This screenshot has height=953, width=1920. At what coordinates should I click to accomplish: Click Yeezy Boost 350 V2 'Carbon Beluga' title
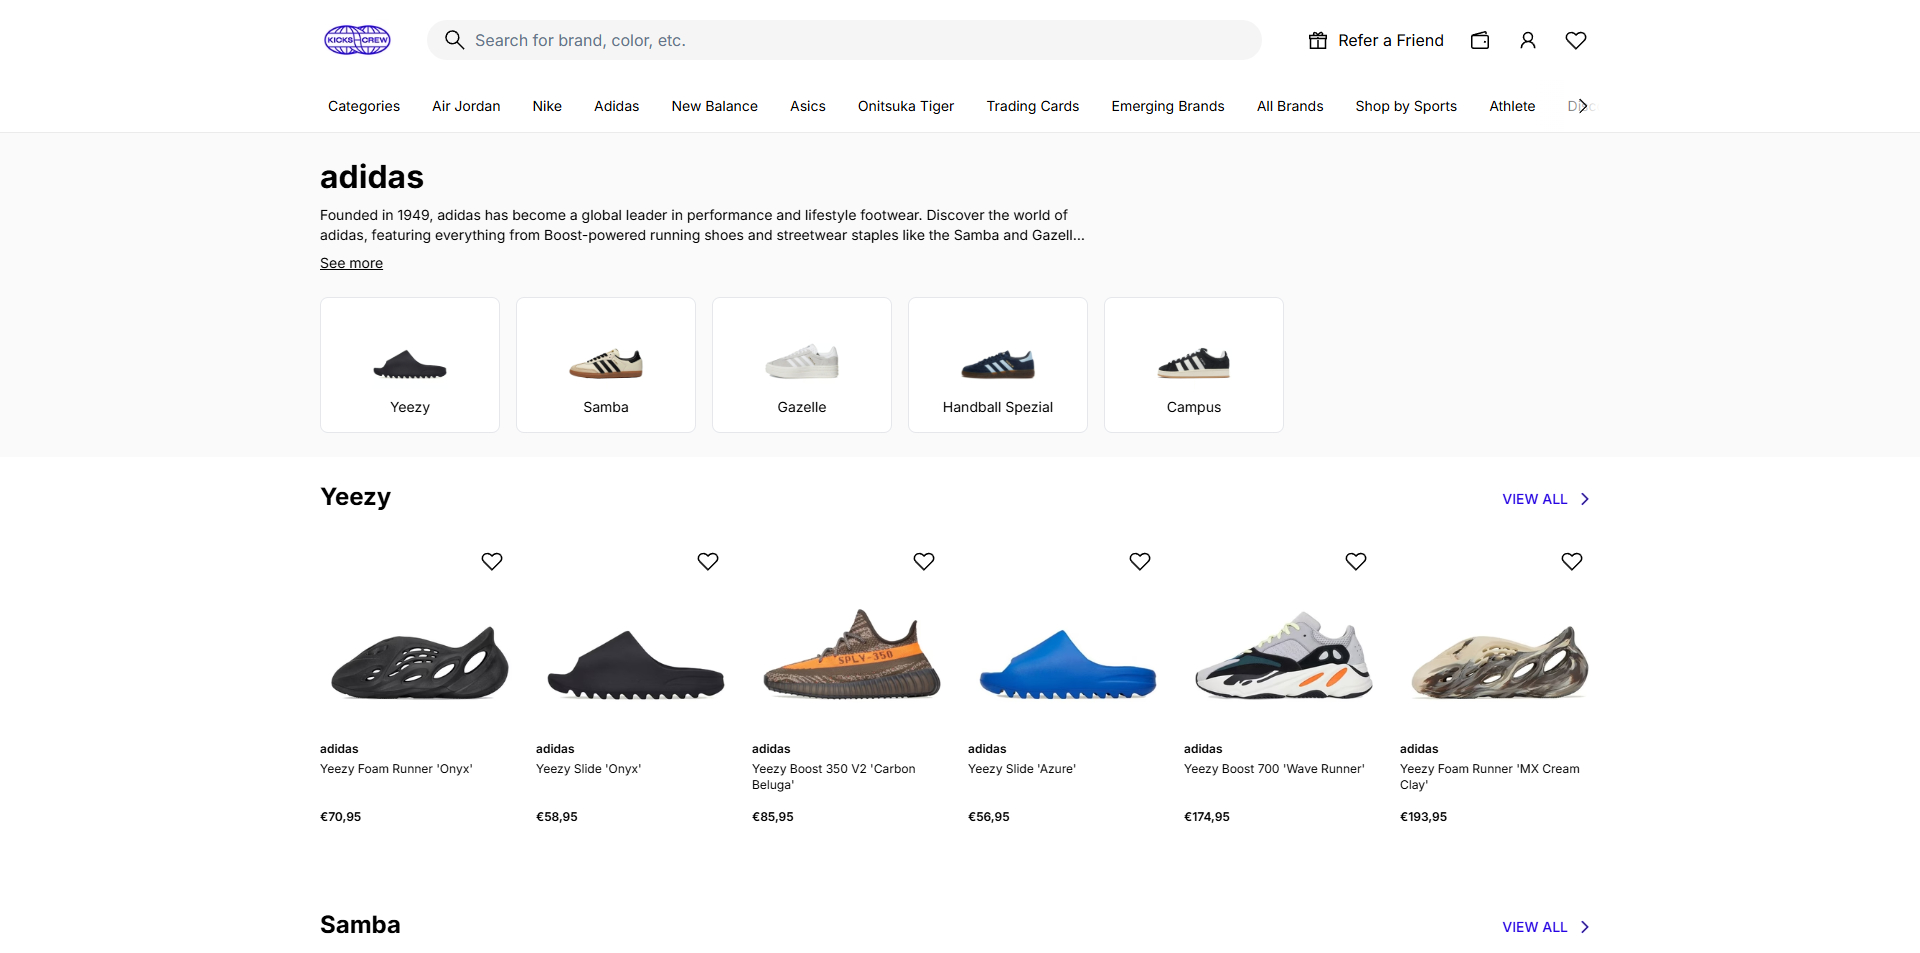pos(834,777)
